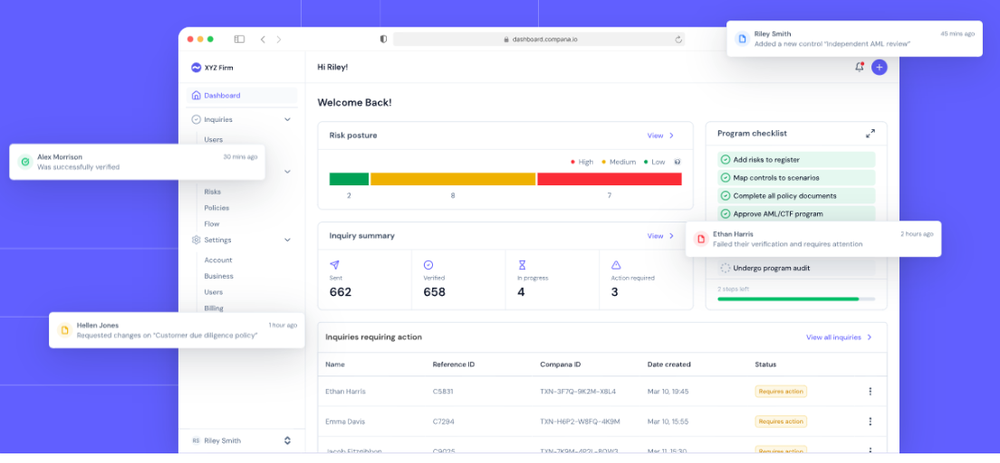This screenshot has height=463, width=1000.
Task: Click the yellow Medium risk bar segment
Action: point(453,179)
